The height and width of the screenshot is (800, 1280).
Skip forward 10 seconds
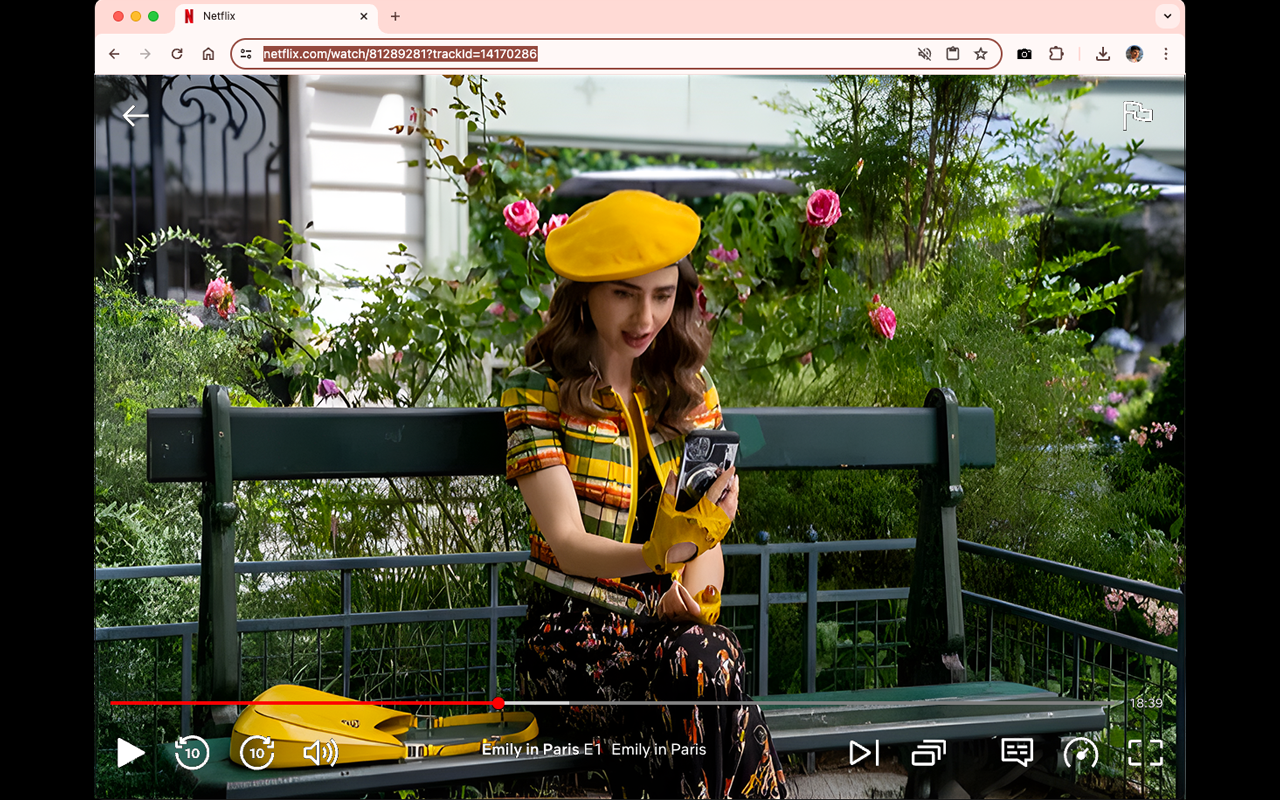tap(257, 752)
